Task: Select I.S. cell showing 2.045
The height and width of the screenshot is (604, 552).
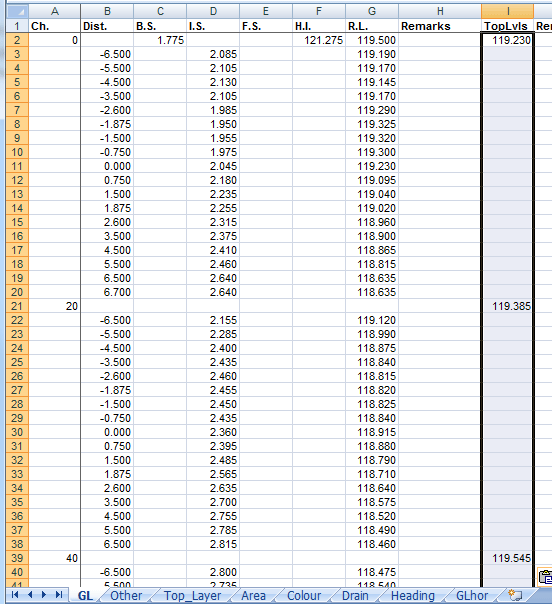Action: click(x=213, y=166)
